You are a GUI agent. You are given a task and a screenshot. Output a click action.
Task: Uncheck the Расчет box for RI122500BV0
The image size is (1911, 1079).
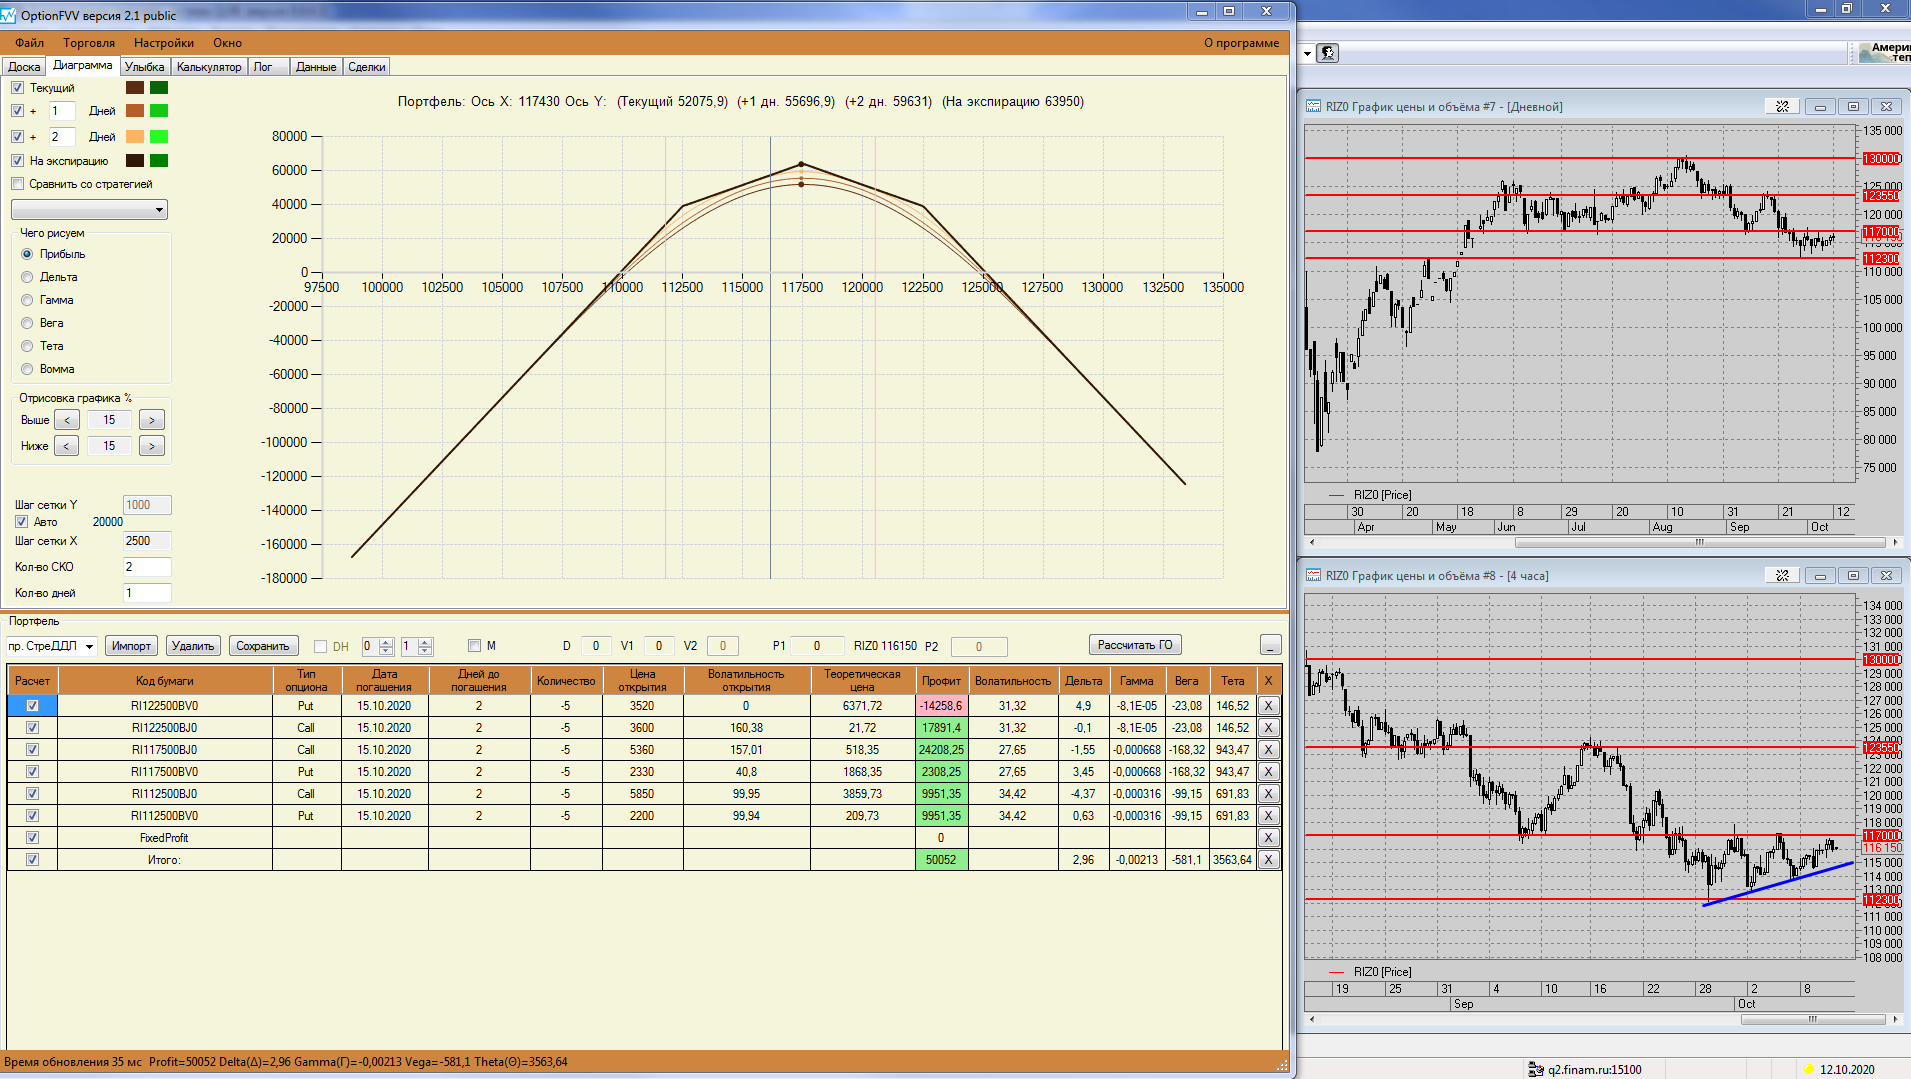tap(32, 705)
